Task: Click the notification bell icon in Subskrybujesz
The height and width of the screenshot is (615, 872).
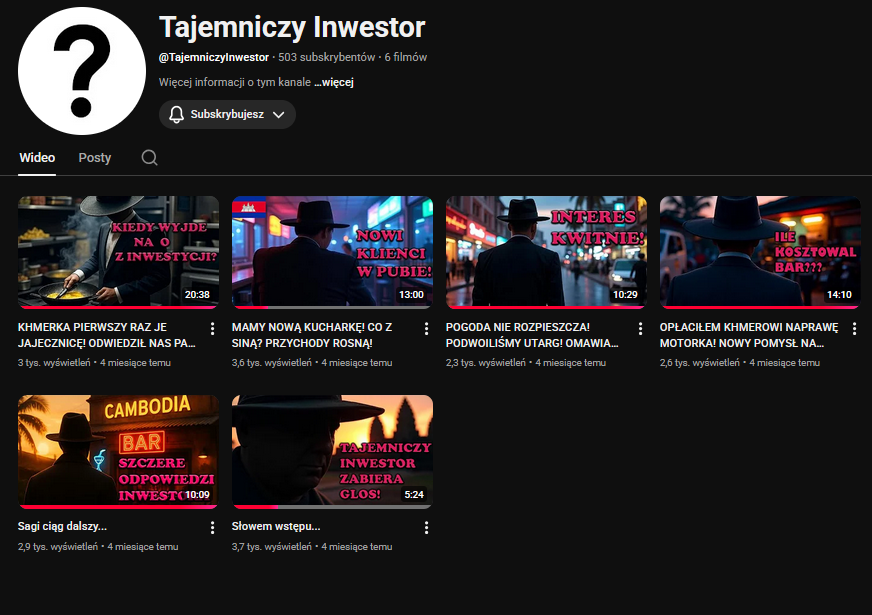Action: coord(176,115)
